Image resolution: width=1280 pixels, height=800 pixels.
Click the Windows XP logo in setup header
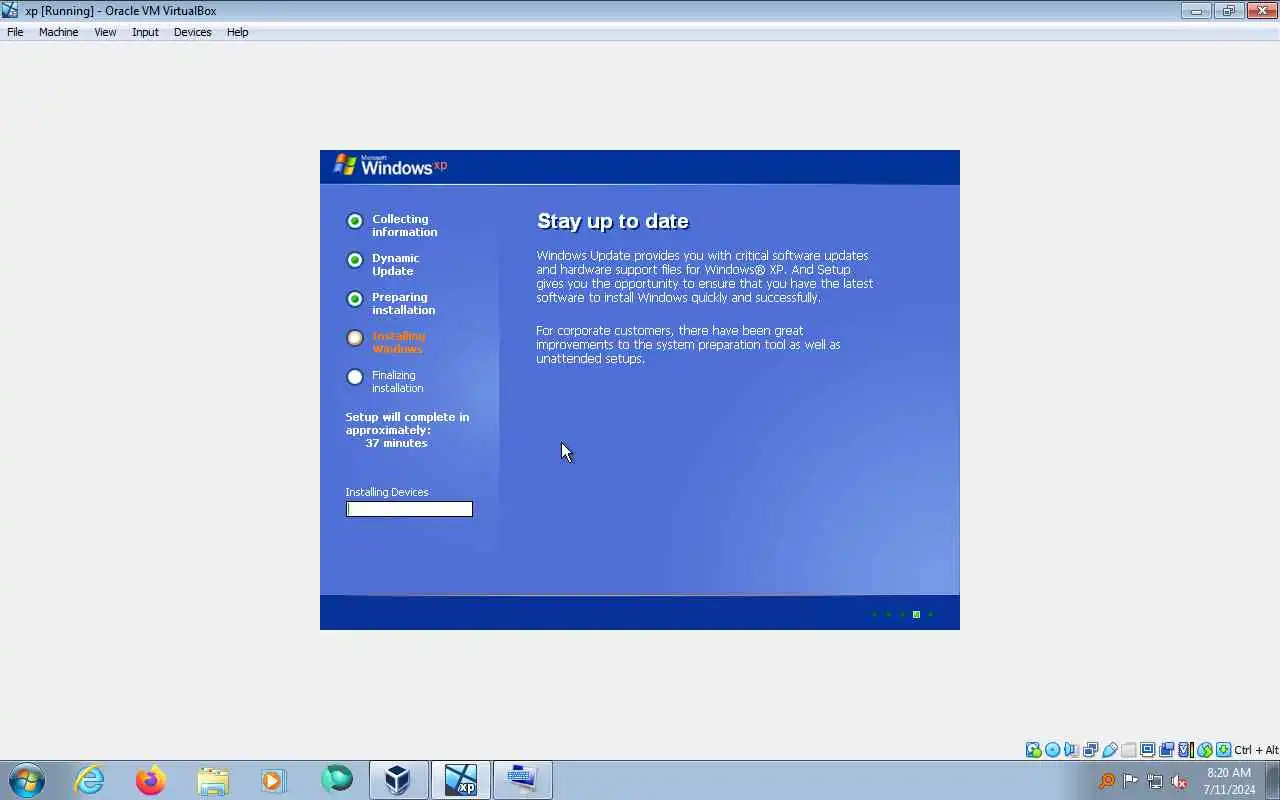tap(390, 165)
